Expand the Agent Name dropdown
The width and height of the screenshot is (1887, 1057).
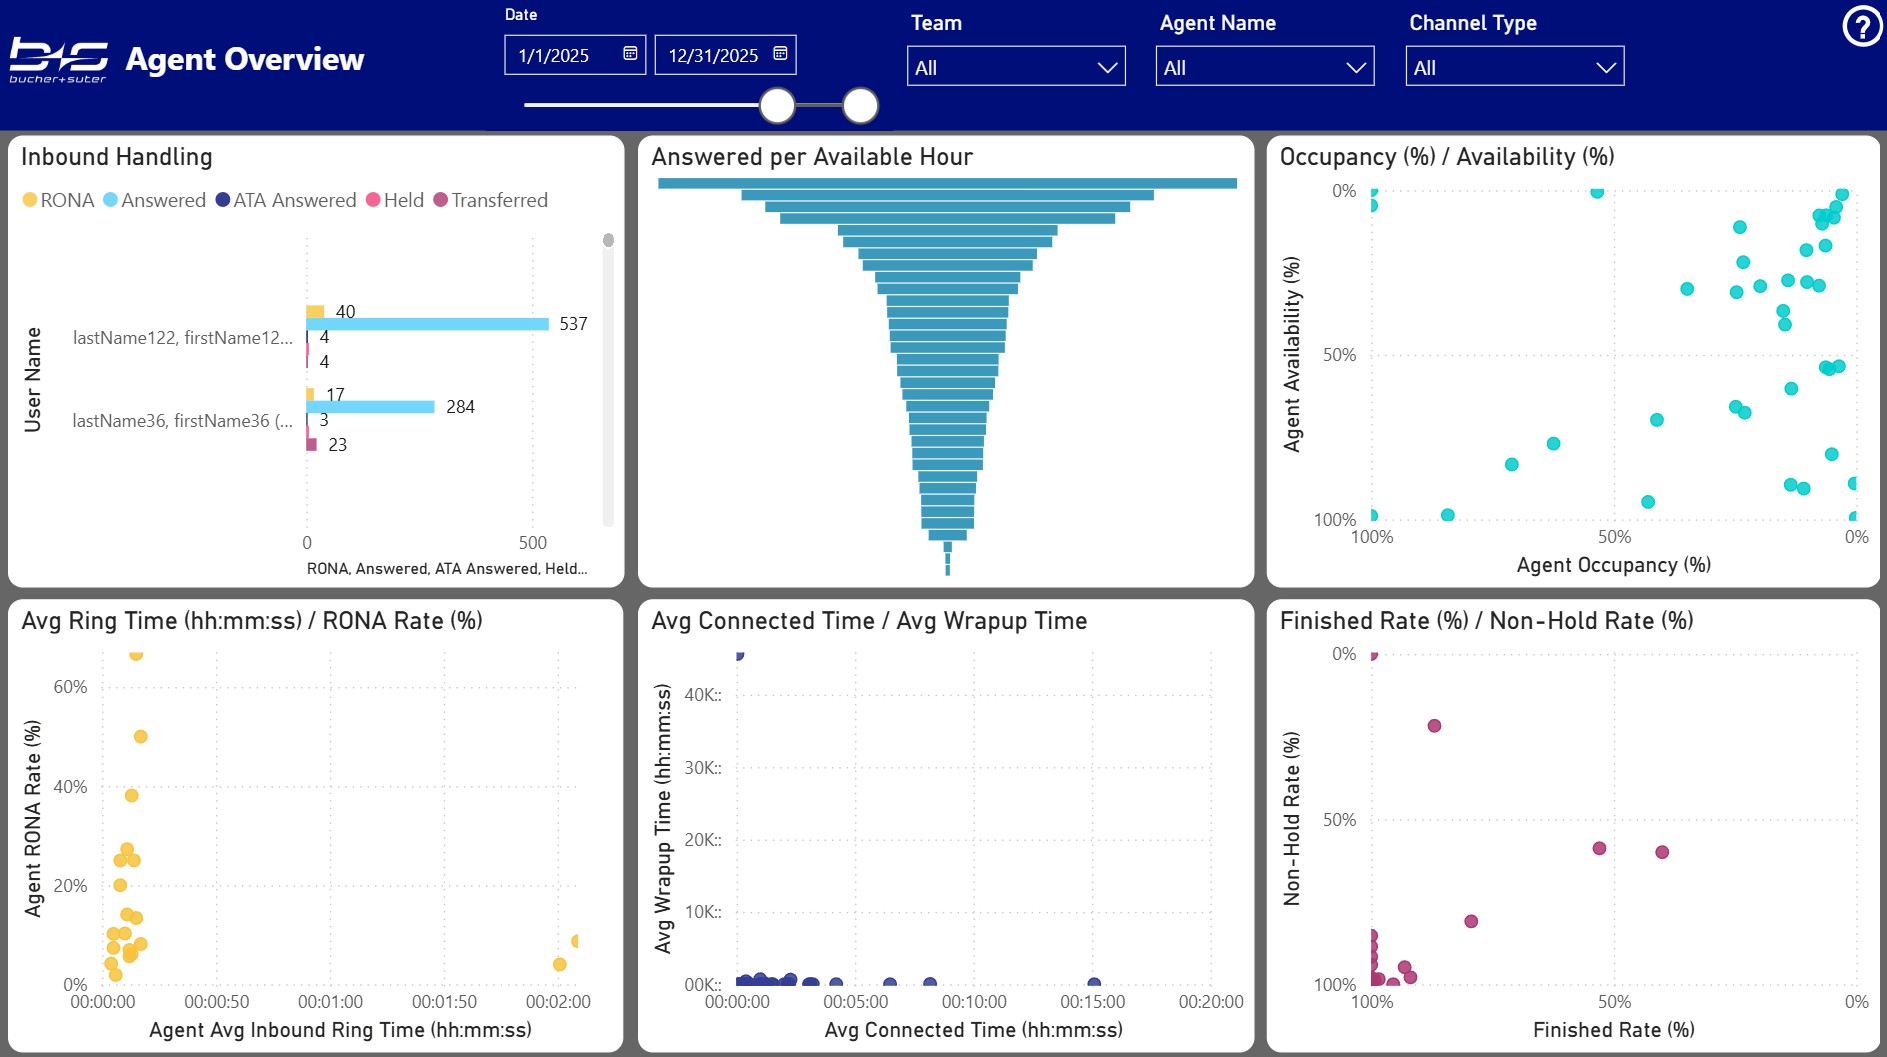click(x=1264, y=67)
